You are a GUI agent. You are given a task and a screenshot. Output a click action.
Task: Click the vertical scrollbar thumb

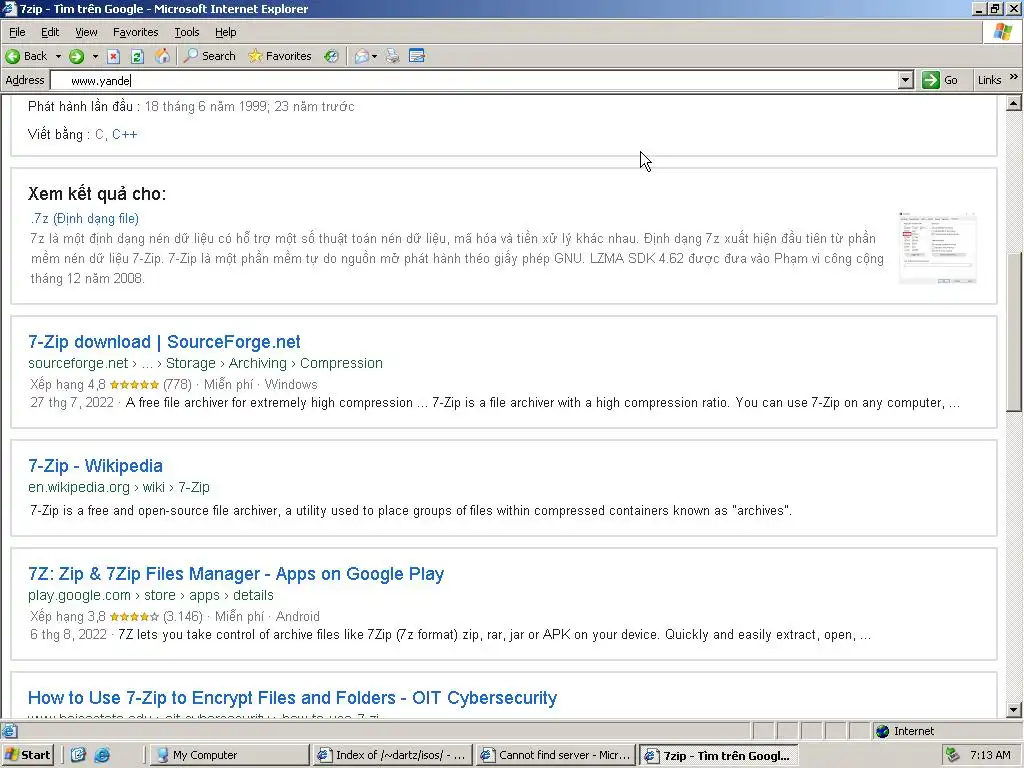tap(1014, 331)
